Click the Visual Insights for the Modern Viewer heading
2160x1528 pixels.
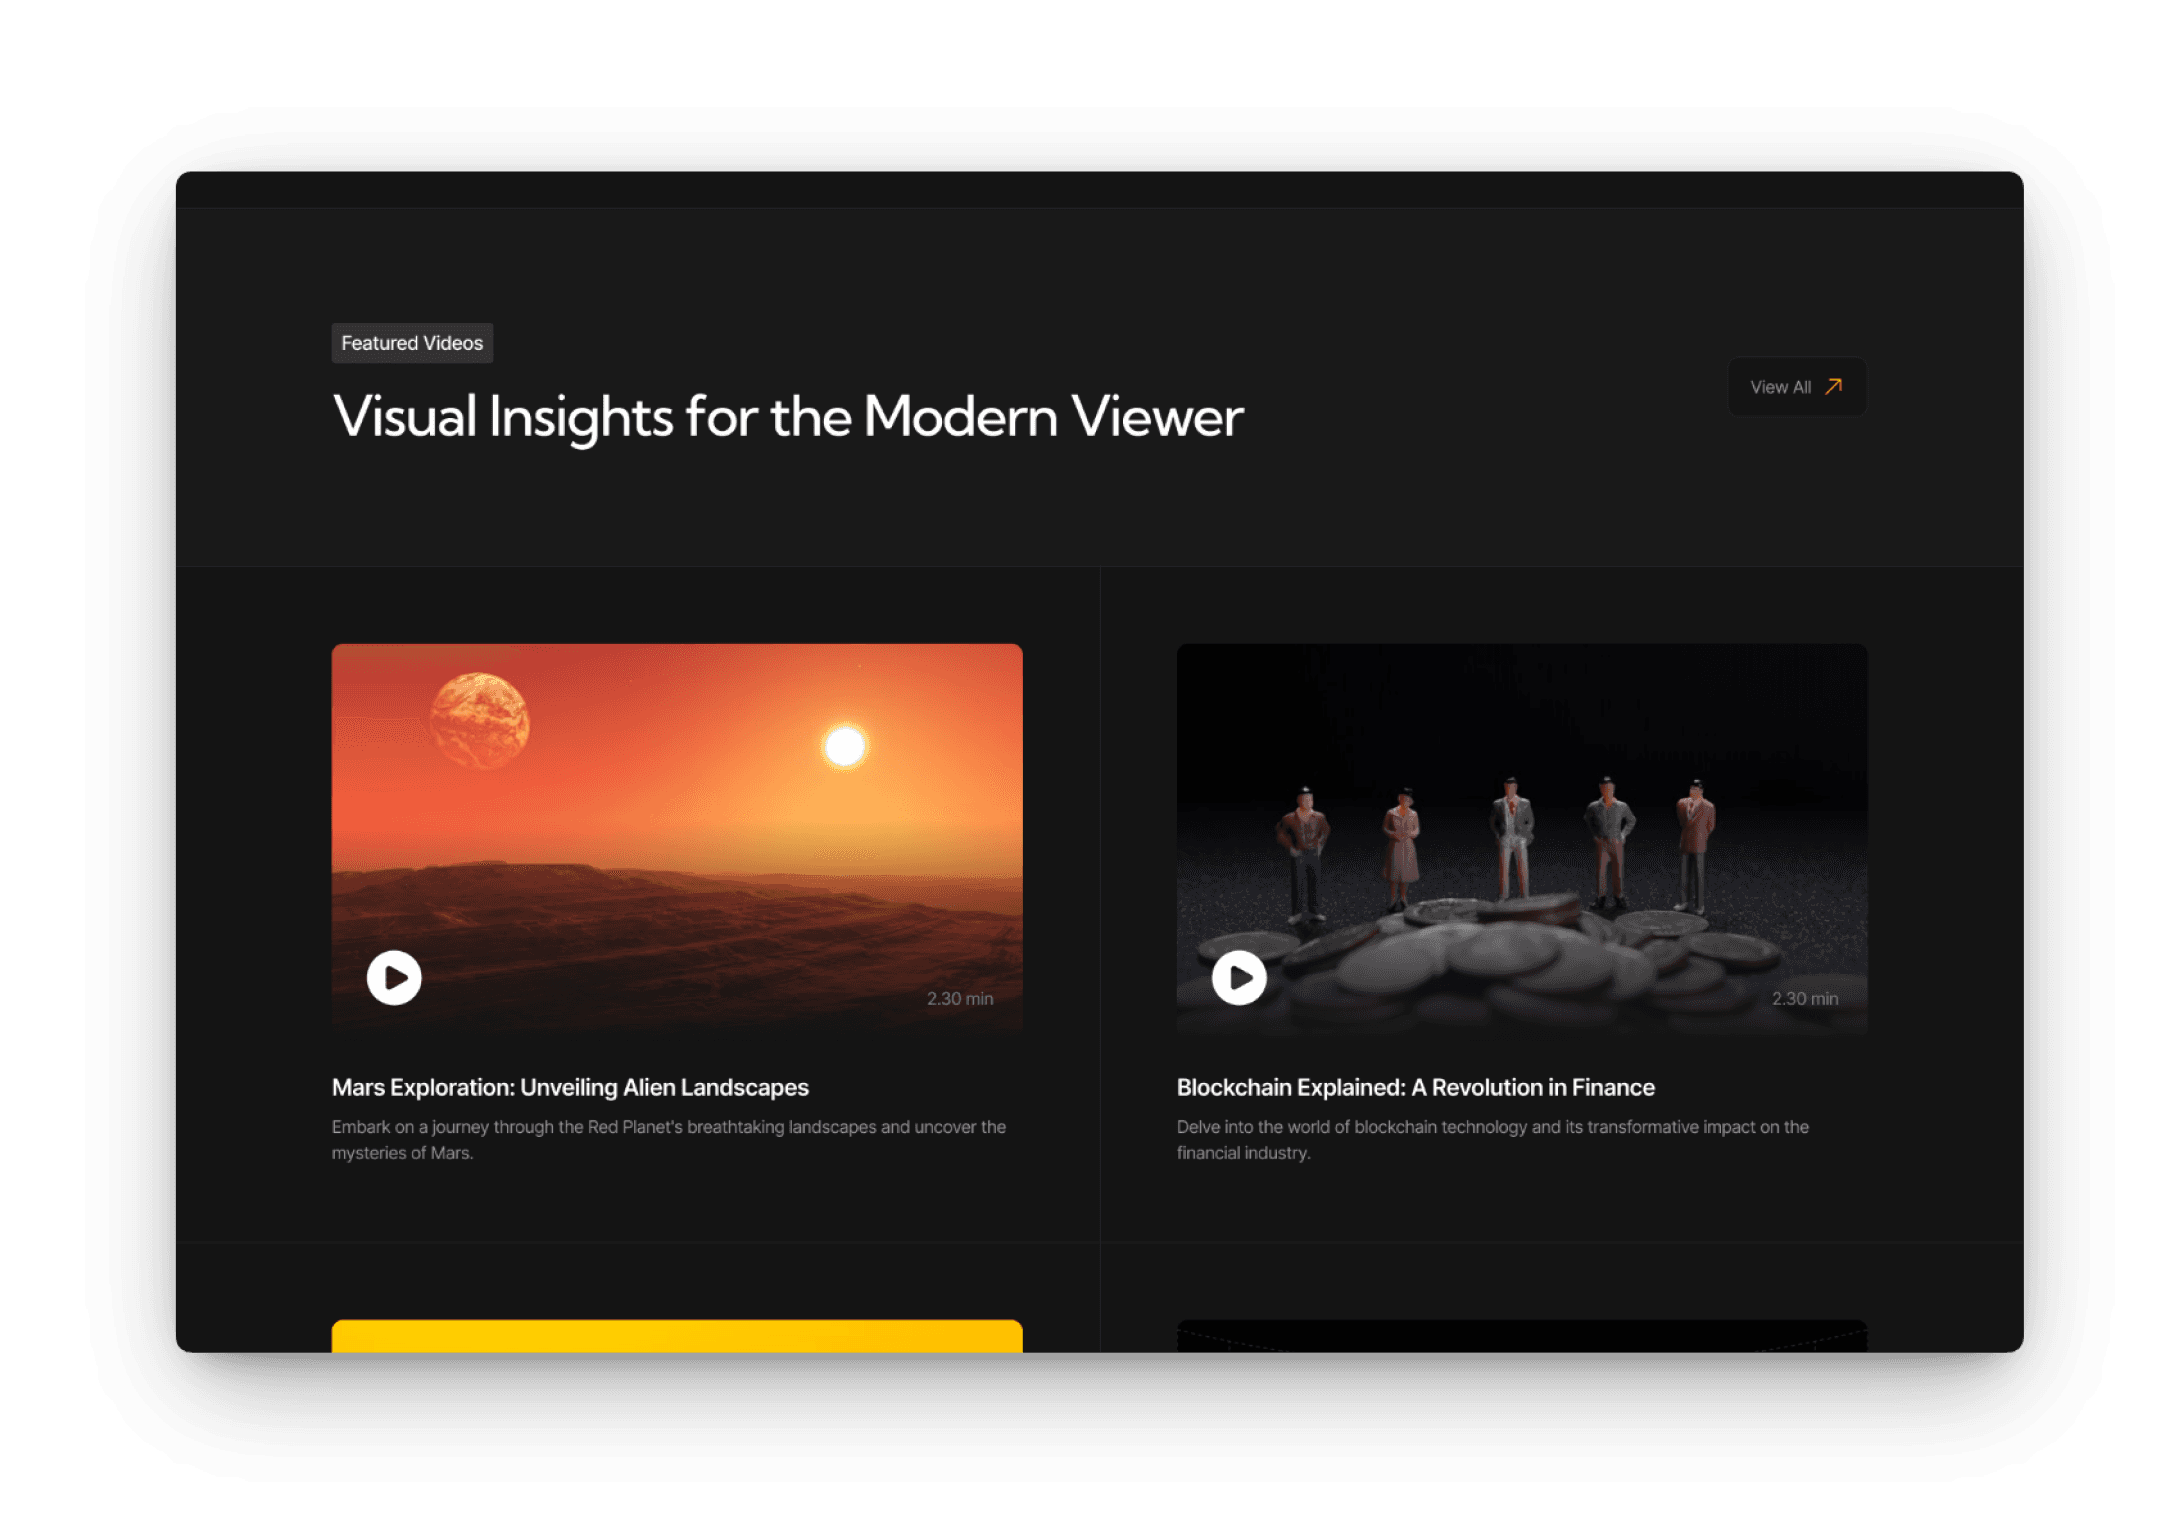788,416
